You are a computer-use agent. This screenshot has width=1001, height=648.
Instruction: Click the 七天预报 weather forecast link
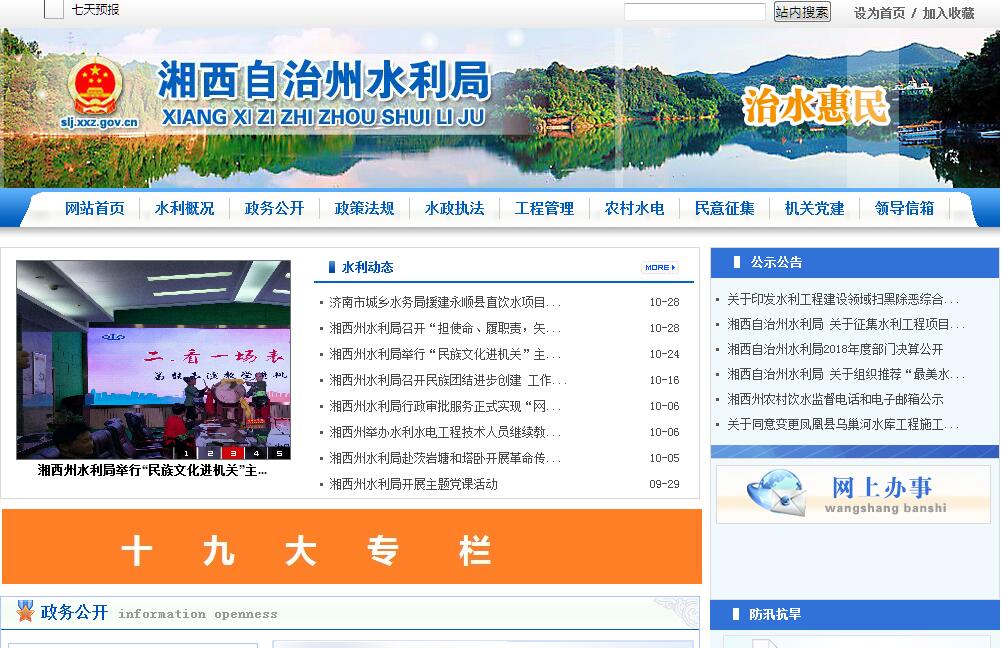95,10
